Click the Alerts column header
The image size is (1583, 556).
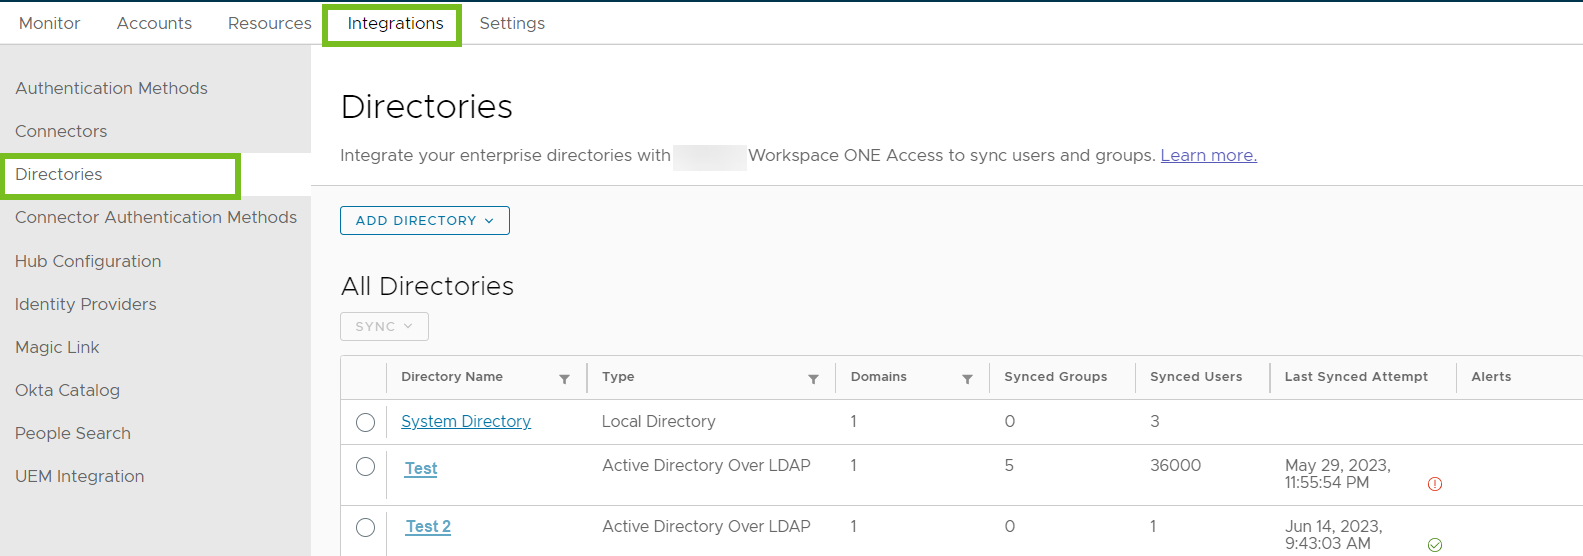[x=1491, y=377]
